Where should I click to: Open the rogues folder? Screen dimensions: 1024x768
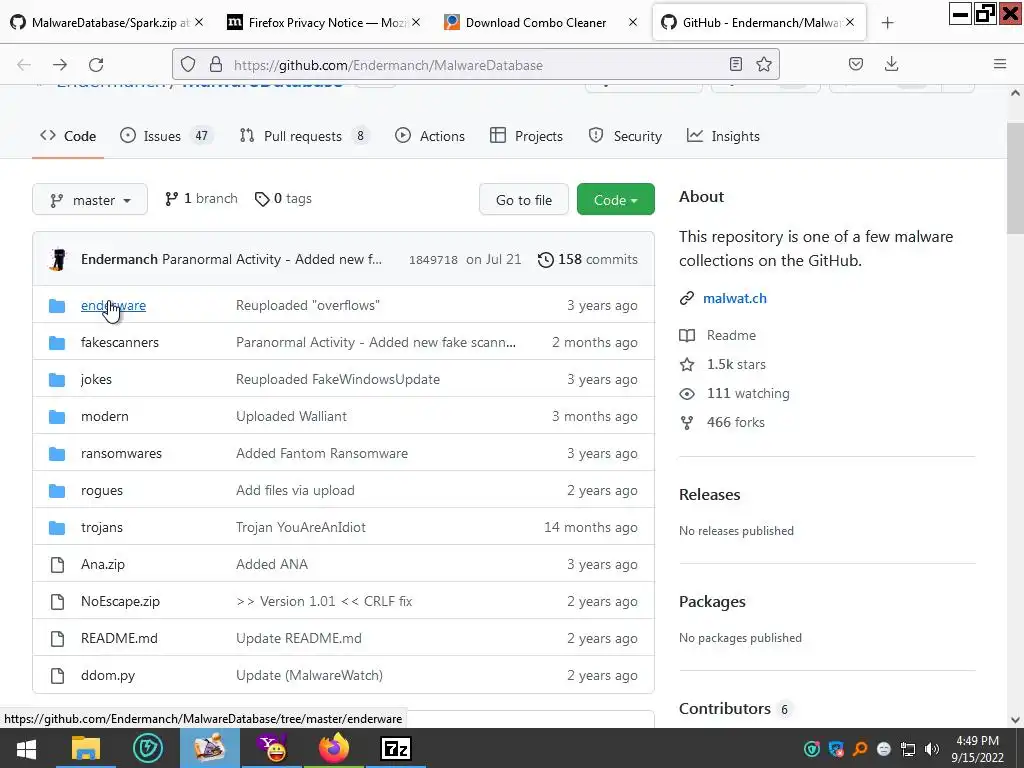(102, 490)
